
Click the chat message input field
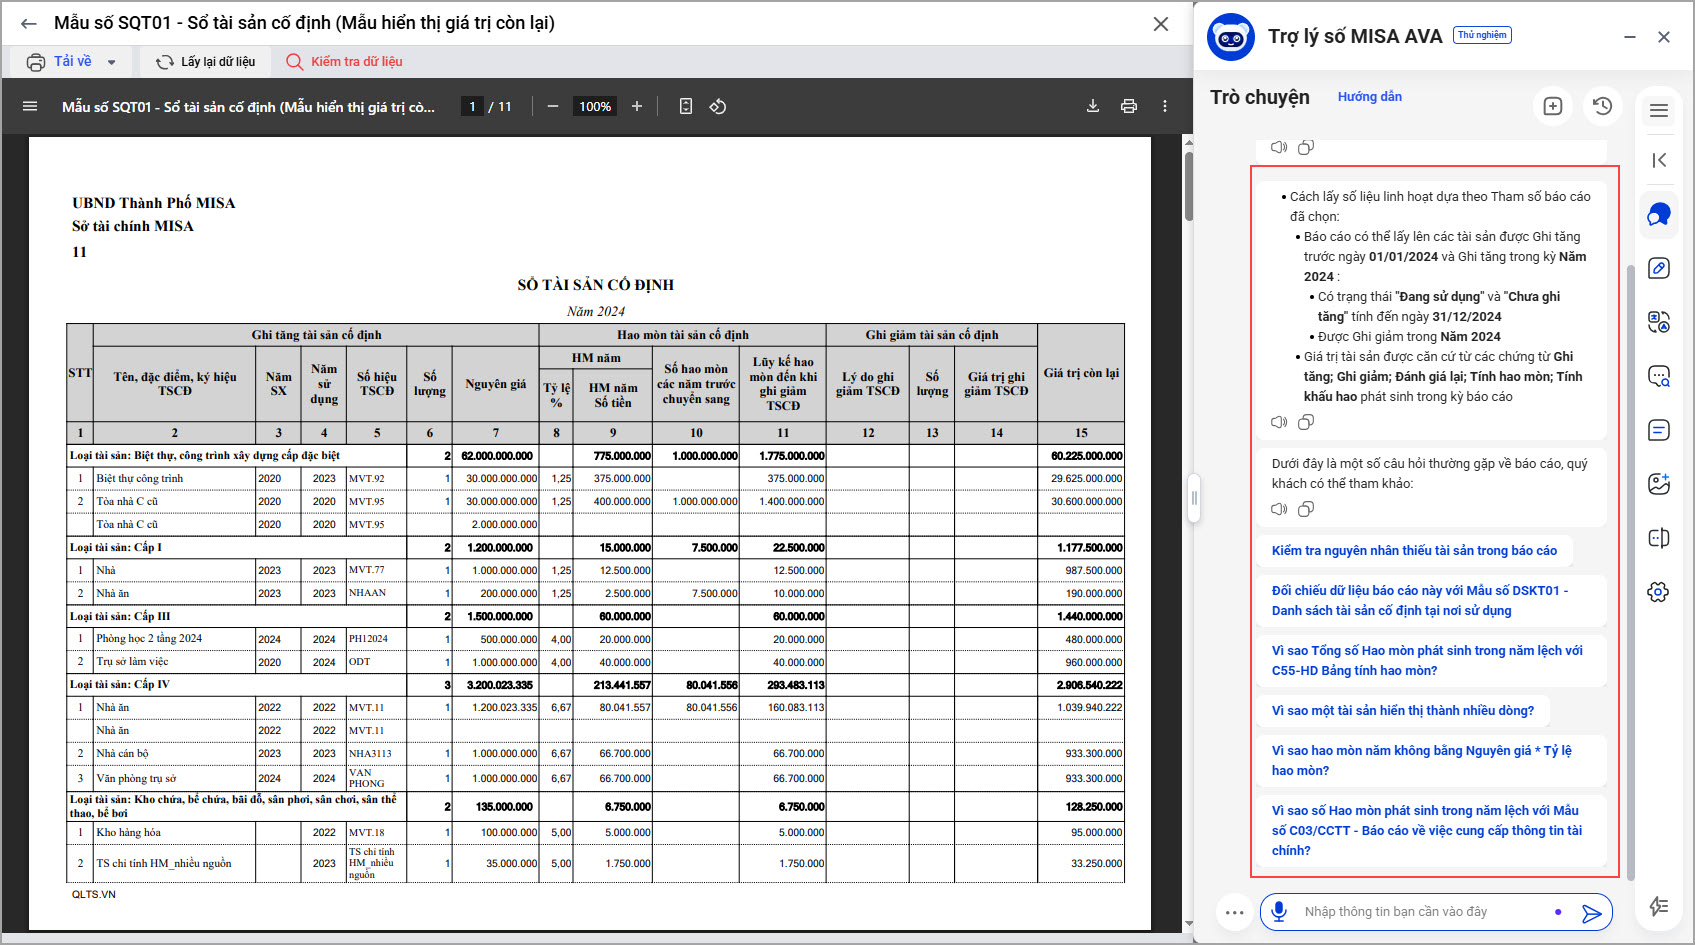click(x=1420, y=912)
